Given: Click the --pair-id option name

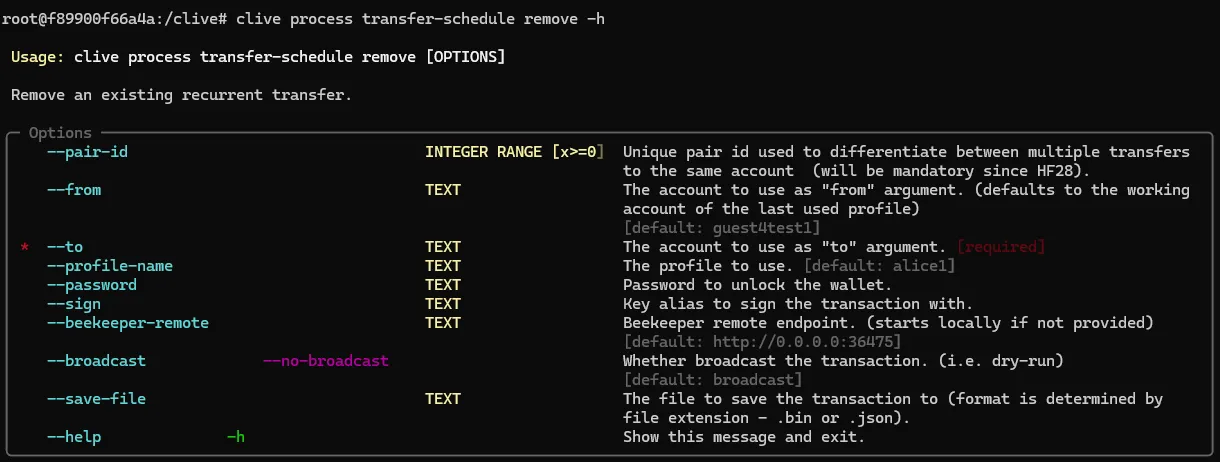Looking at the screenshot, I should (x=88, y=152).
